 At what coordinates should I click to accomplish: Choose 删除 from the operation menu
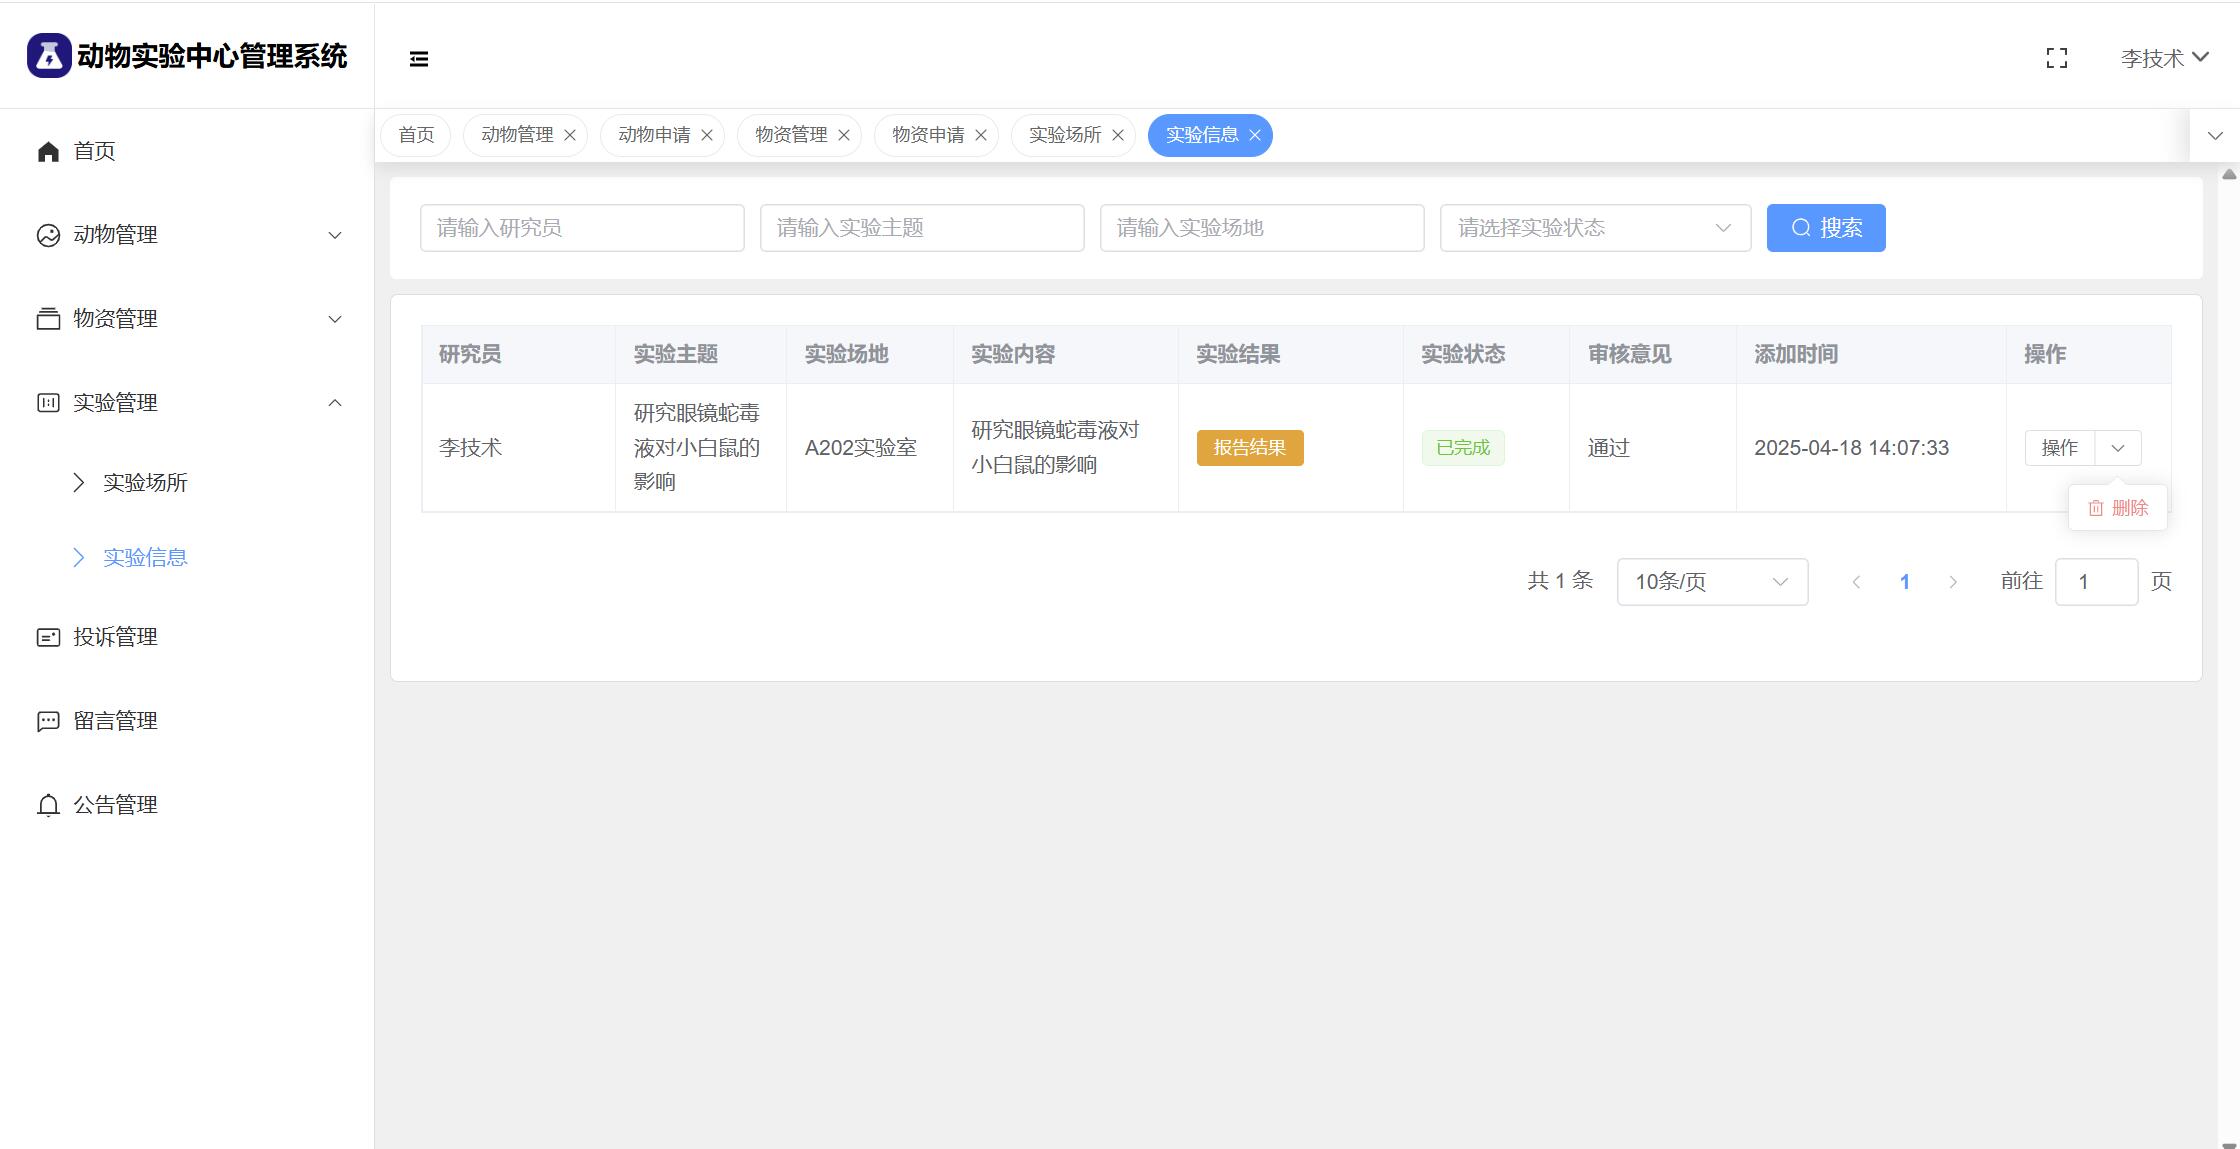click(2118, 508)
